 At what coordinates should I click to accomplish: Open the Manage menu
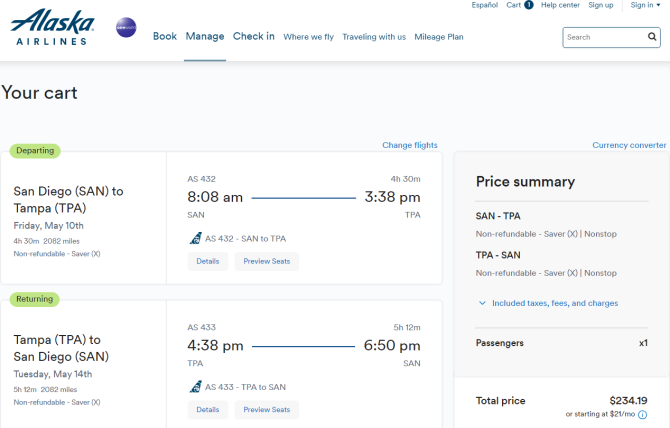pos(205,36)
